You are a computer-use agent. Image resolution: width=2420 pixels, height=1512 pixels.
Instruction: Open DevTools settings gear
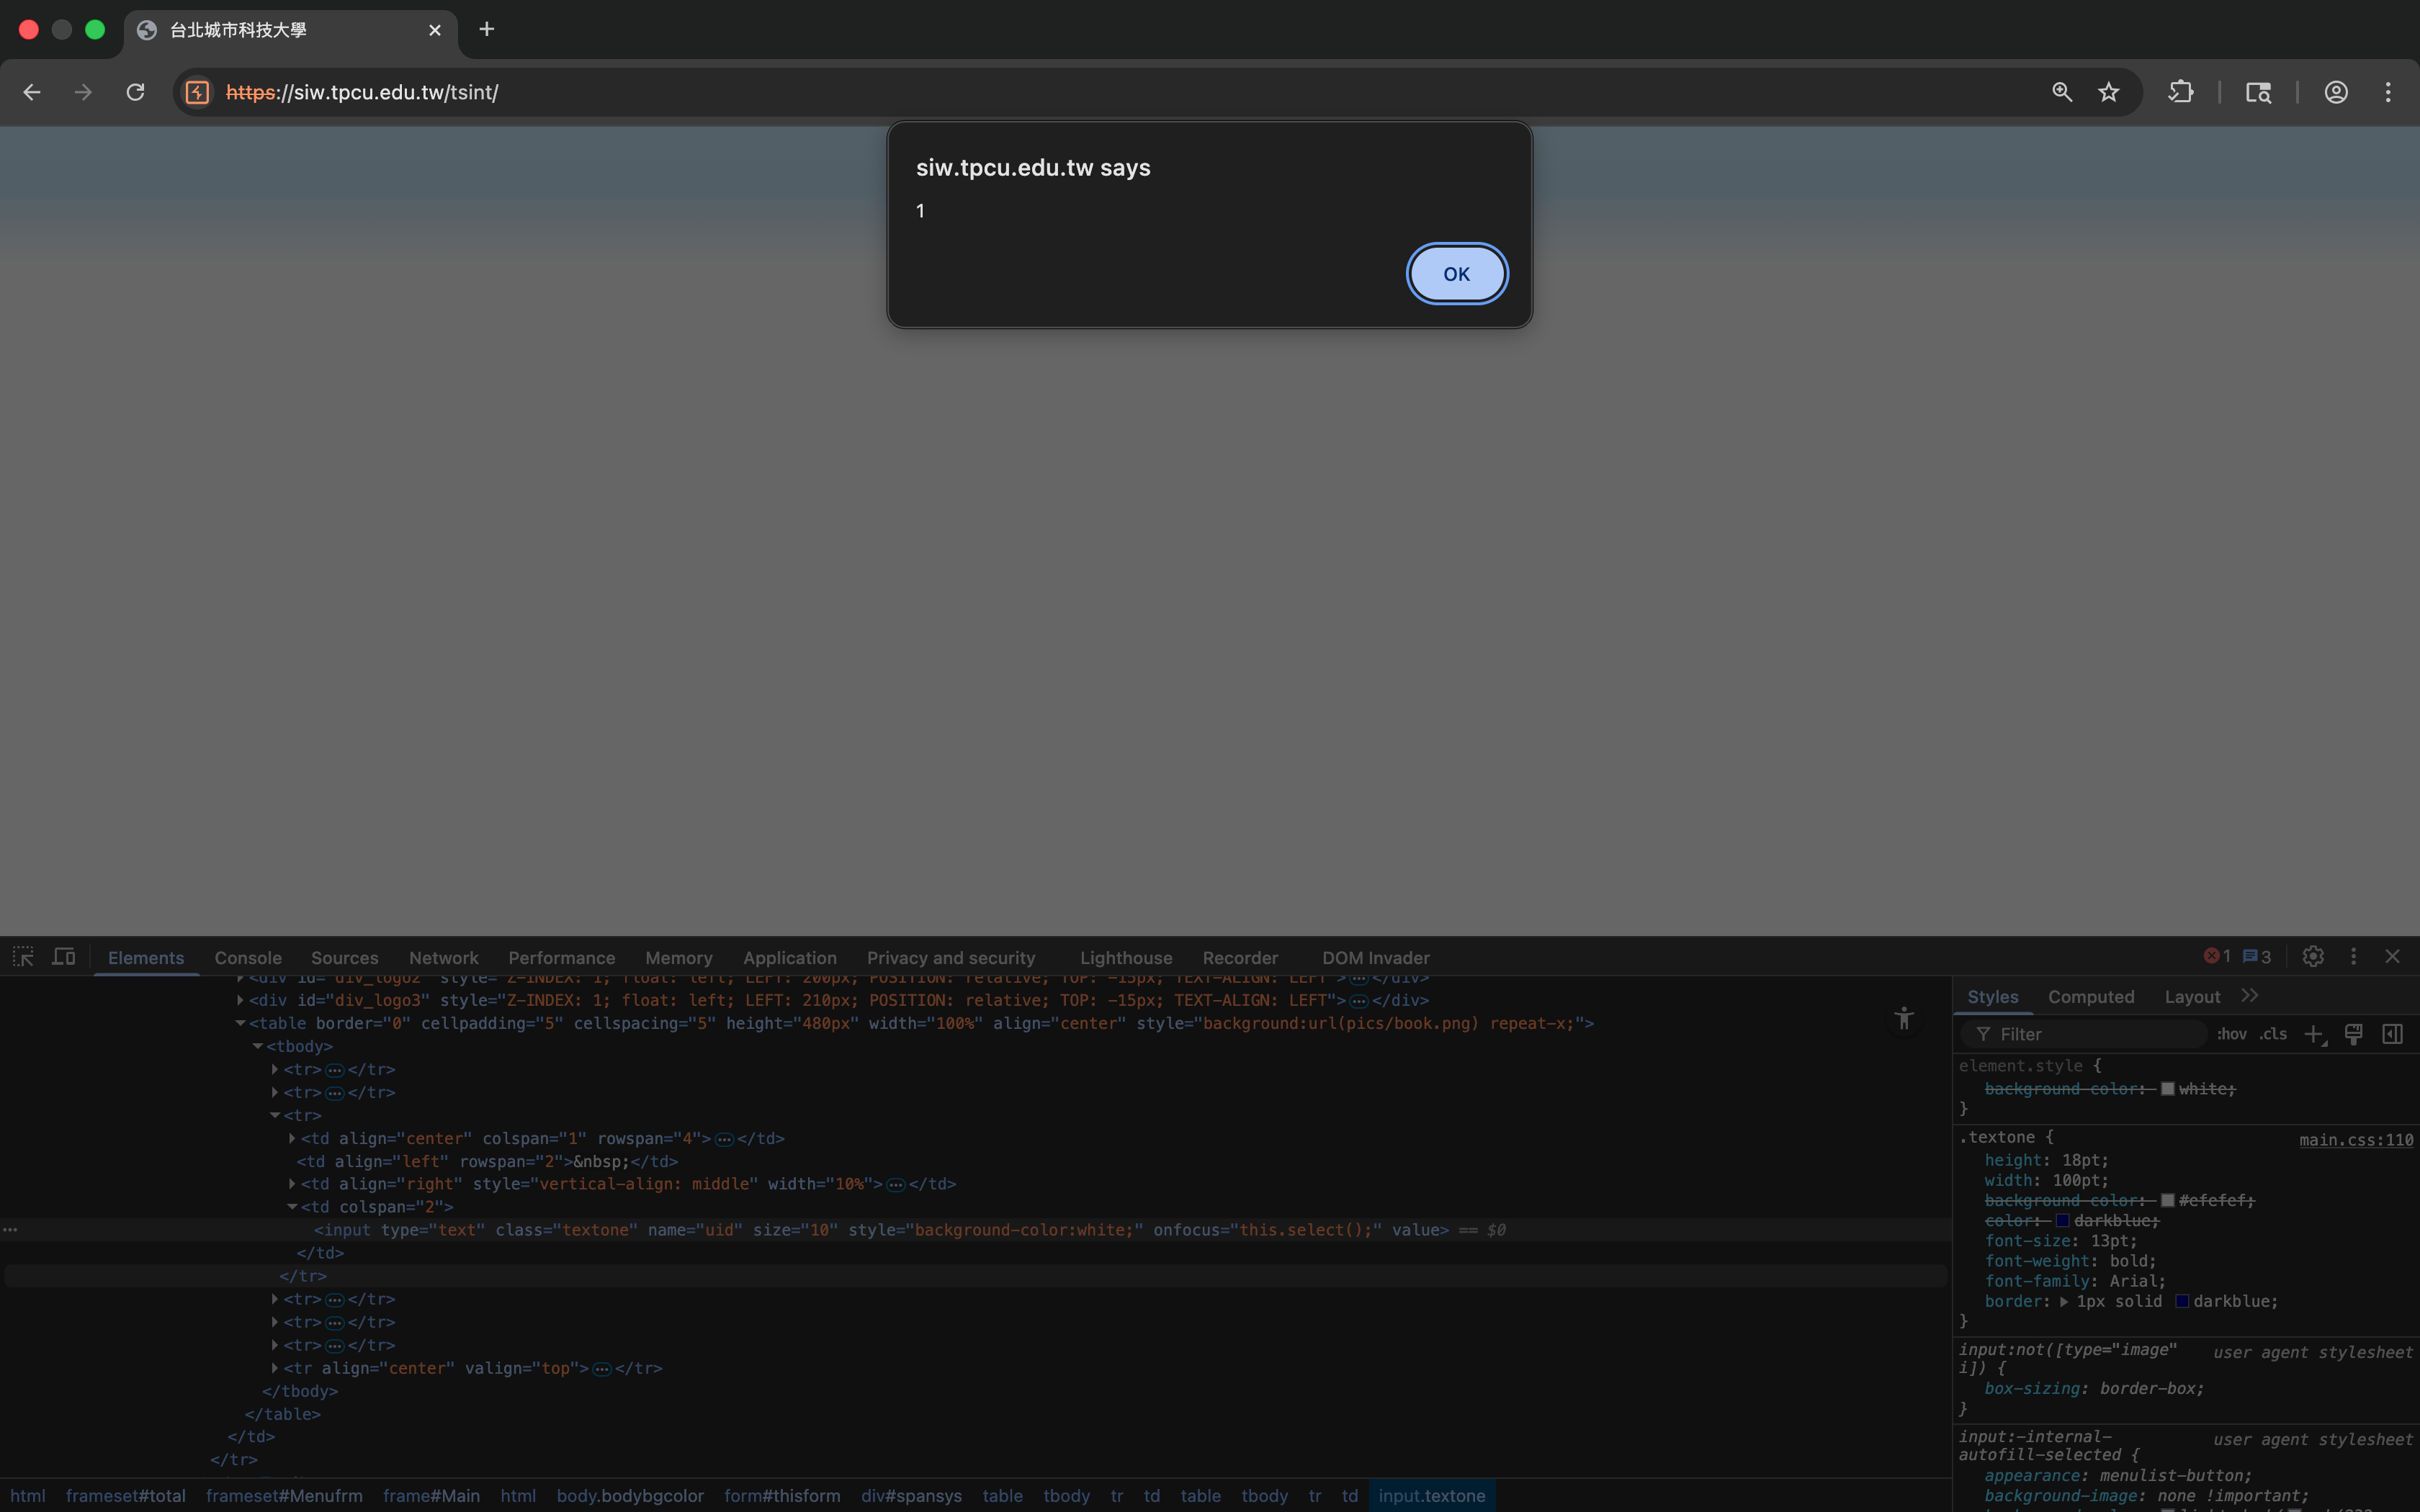[x=2313, y=957]
